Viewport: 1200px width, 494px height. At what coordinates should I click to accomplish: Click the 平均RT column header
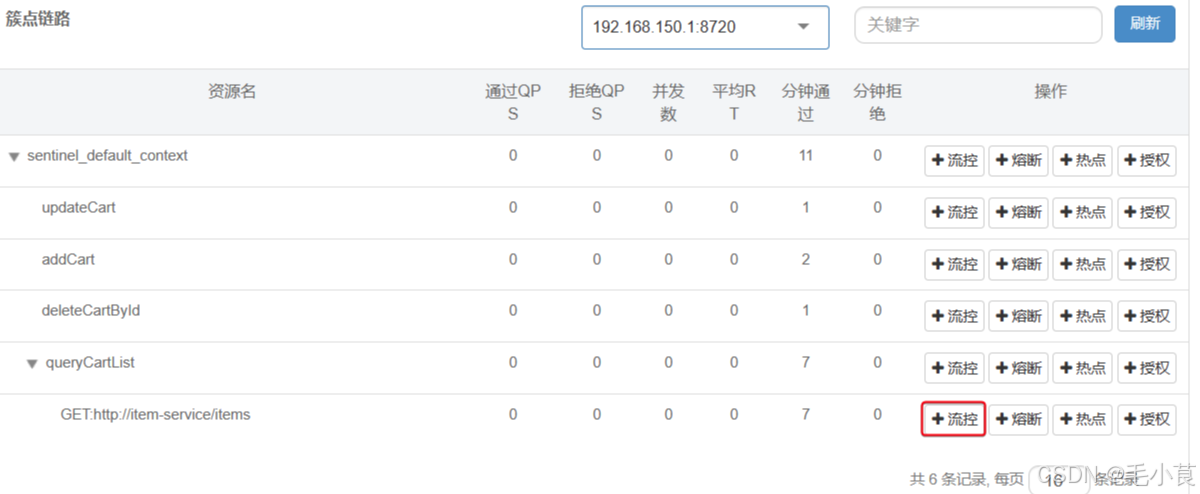(x=734, y=102)
